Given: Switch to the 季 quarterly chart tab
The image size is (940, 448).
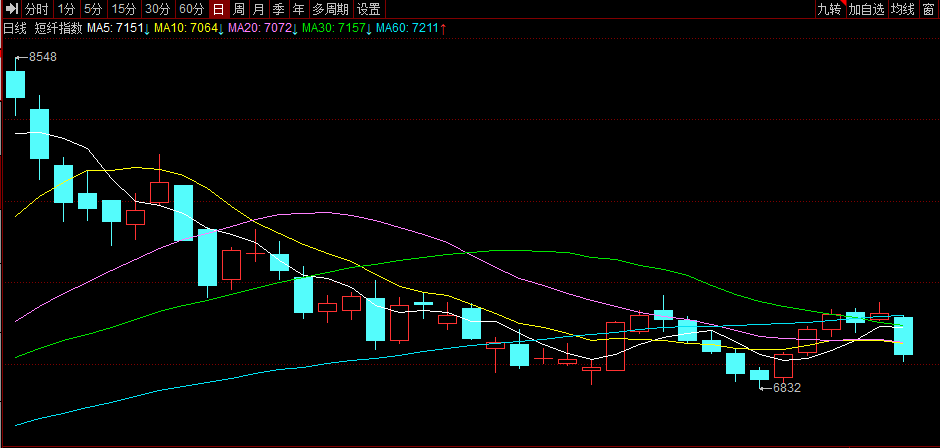Looking at the screenshot, I should click(x=278, y=9).
